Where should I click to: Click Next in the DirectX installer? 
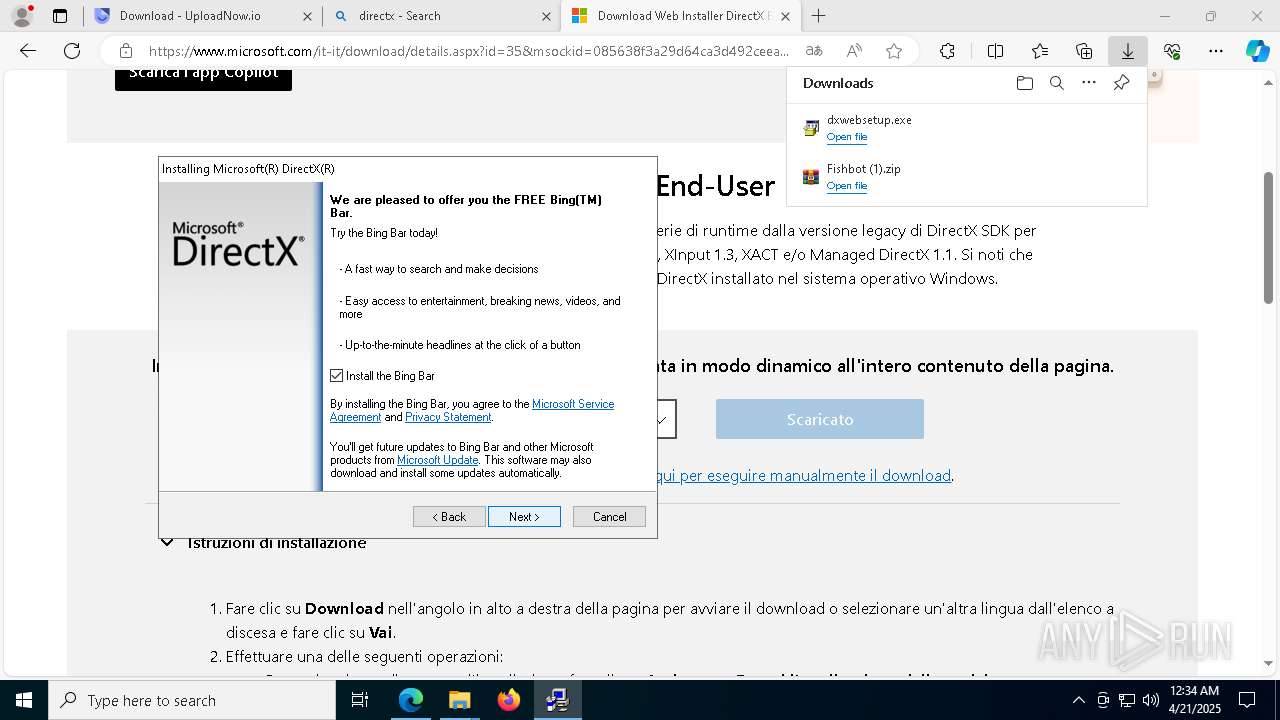coord(524,517)
